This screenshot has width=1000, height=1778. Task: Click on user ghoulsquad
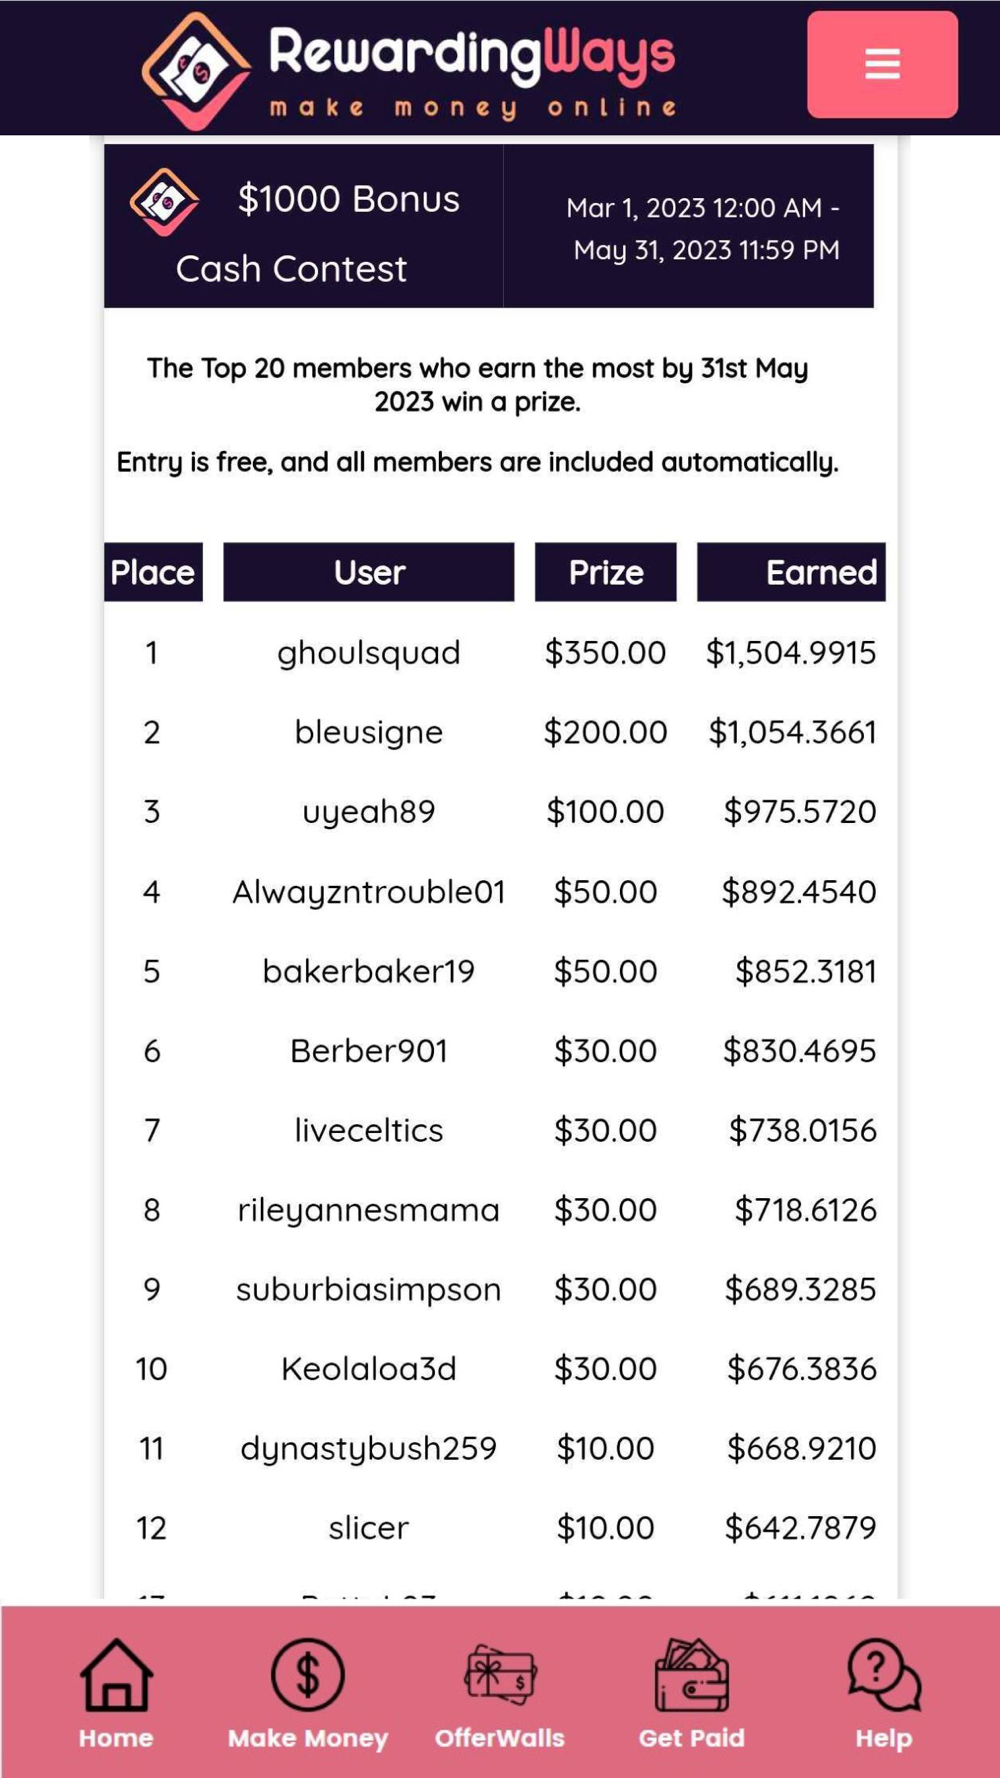pyautogui.click(x=369, y=653)
